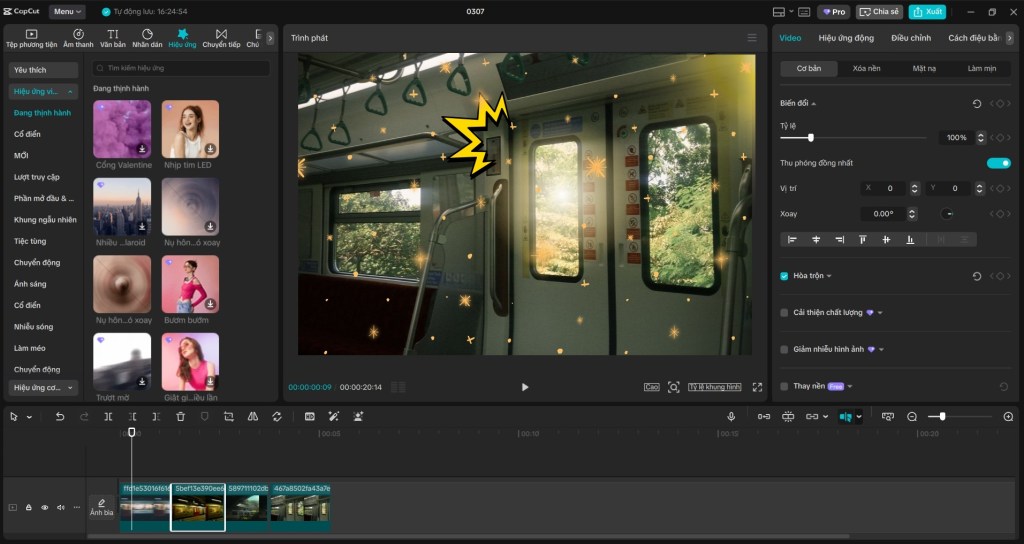Enable the Thay nền checkbox
The image size is (1024, 544).
point(785,386)
